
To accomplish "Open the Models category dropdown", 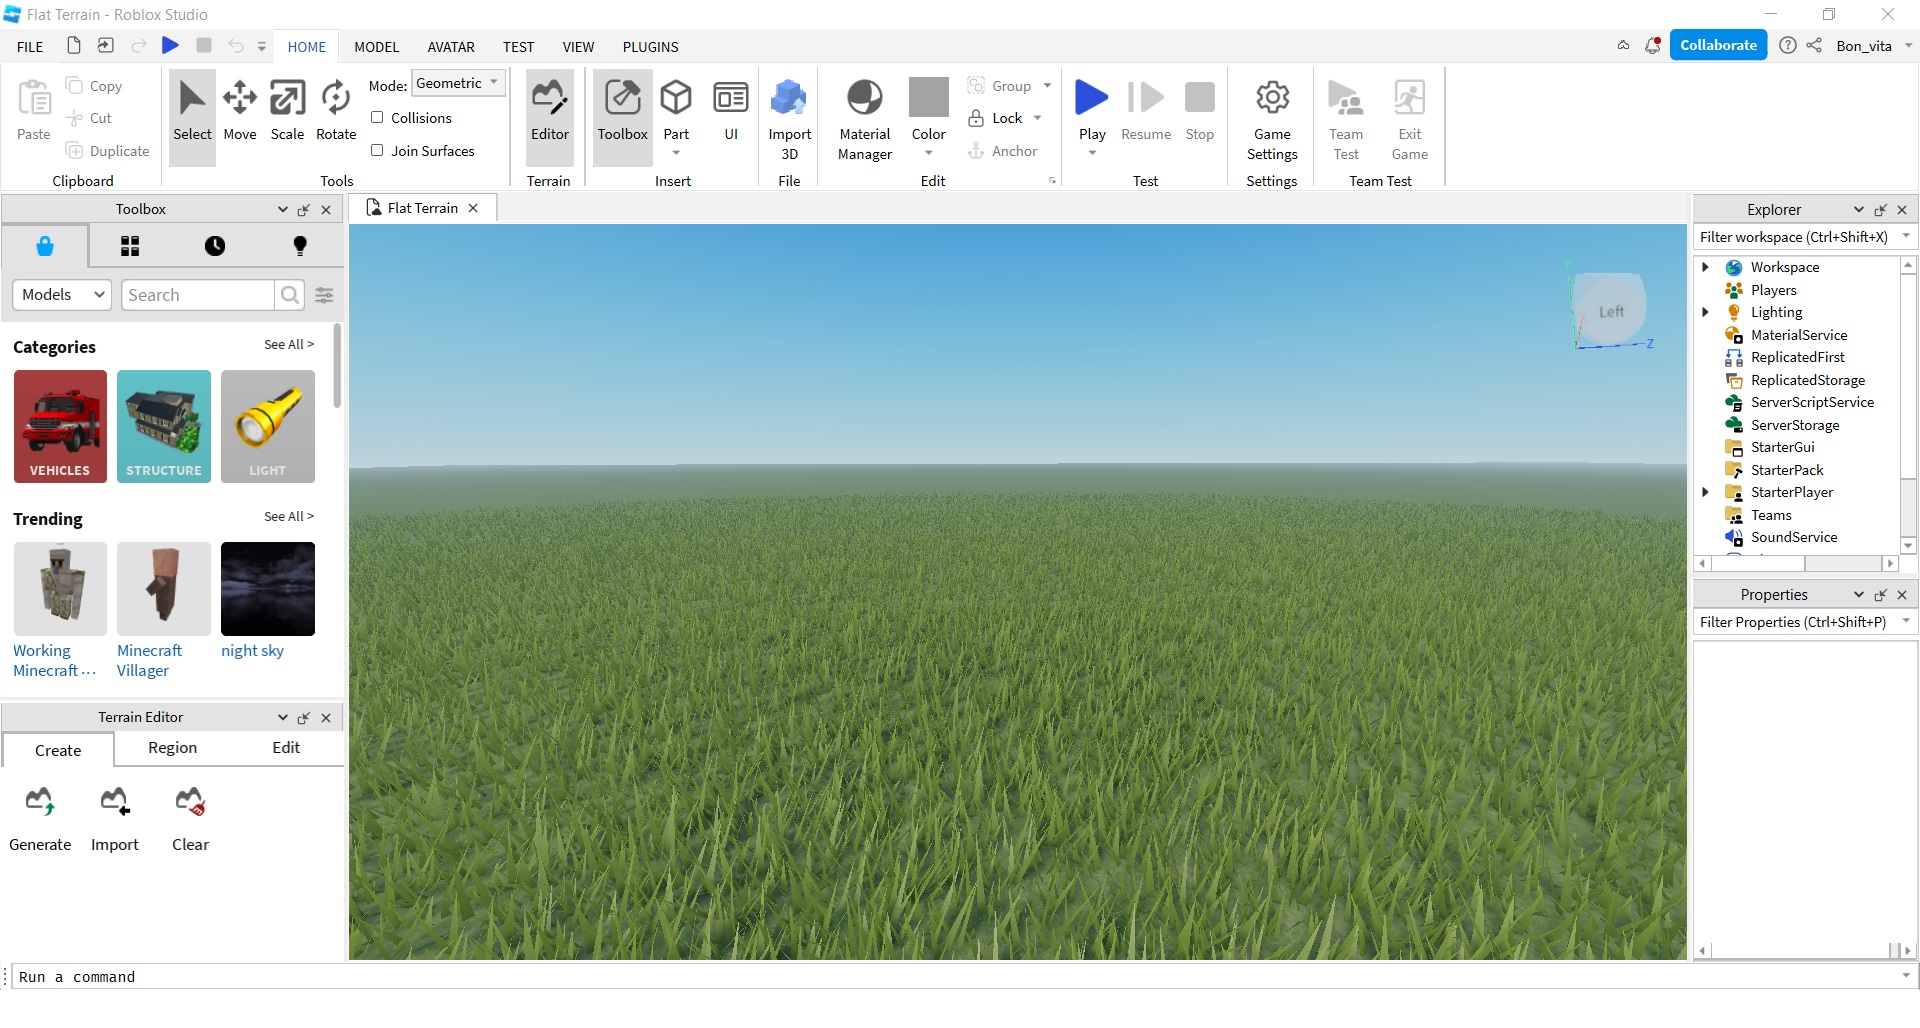I will tap(62, 295).
